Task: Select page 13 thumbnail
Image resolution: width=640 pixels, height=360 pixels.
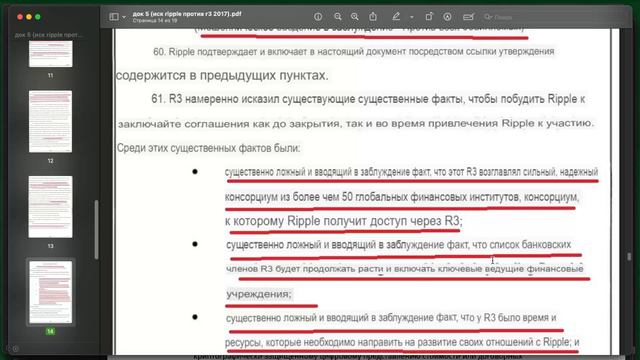Action: (51, 207)
